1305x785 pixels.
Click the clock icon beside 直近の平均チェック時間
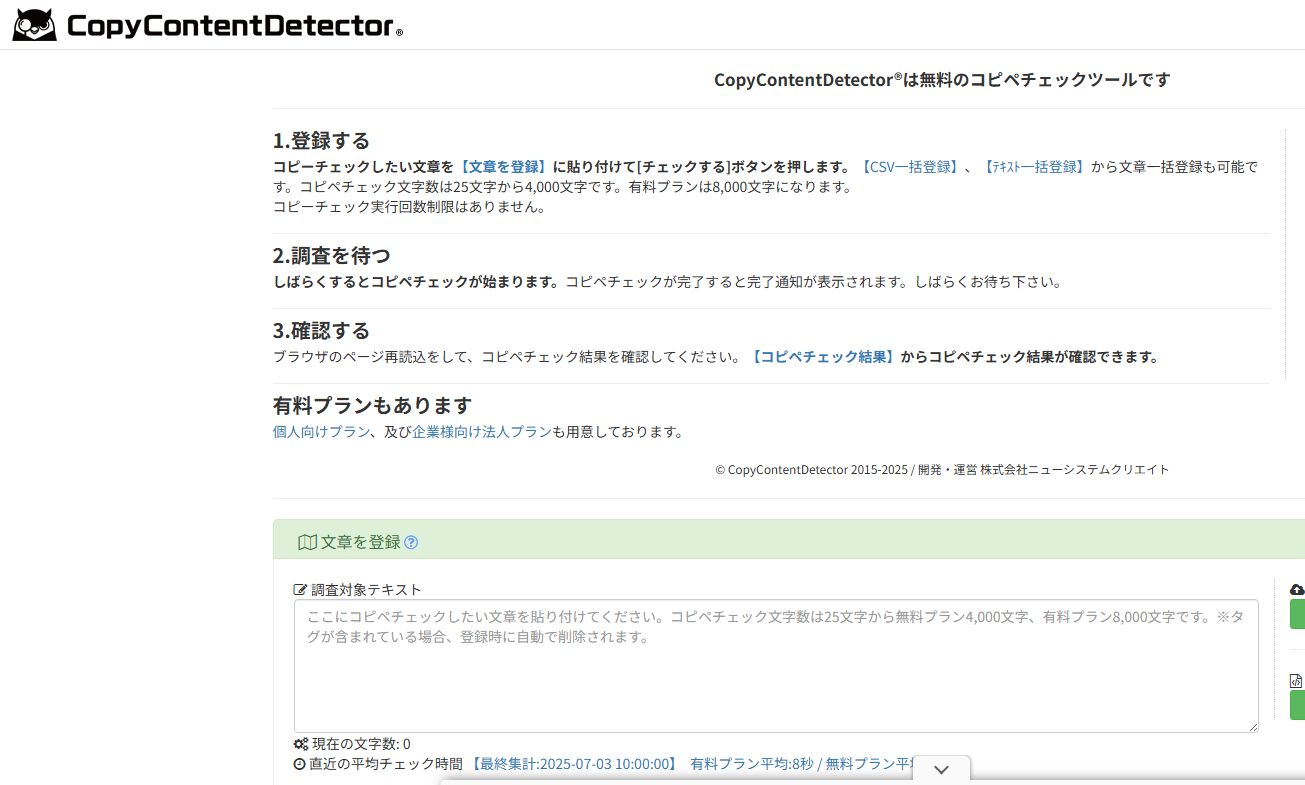pyautogui.click(x=300, y=764)
